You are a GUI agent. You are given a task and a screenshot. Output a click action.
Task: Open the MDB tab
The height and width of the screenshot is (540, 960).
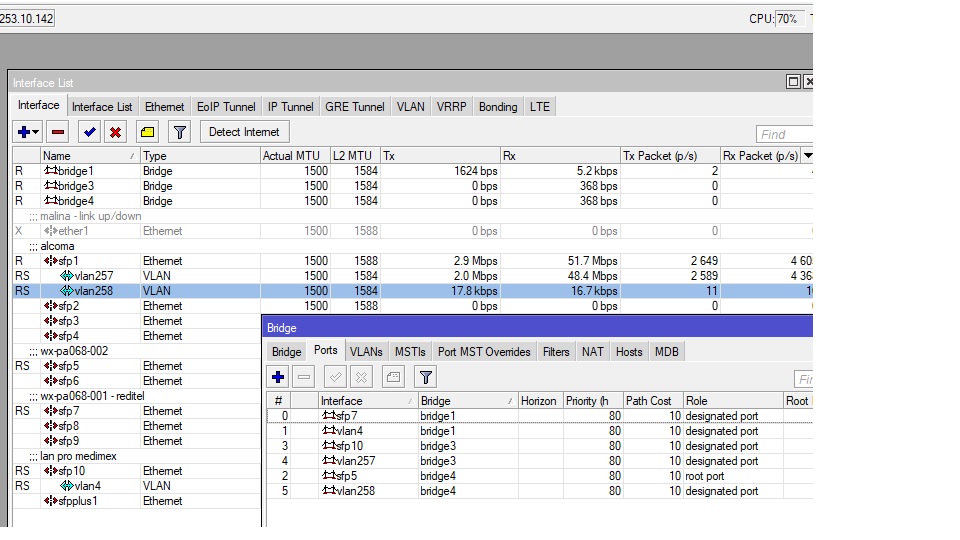[667, 352]
